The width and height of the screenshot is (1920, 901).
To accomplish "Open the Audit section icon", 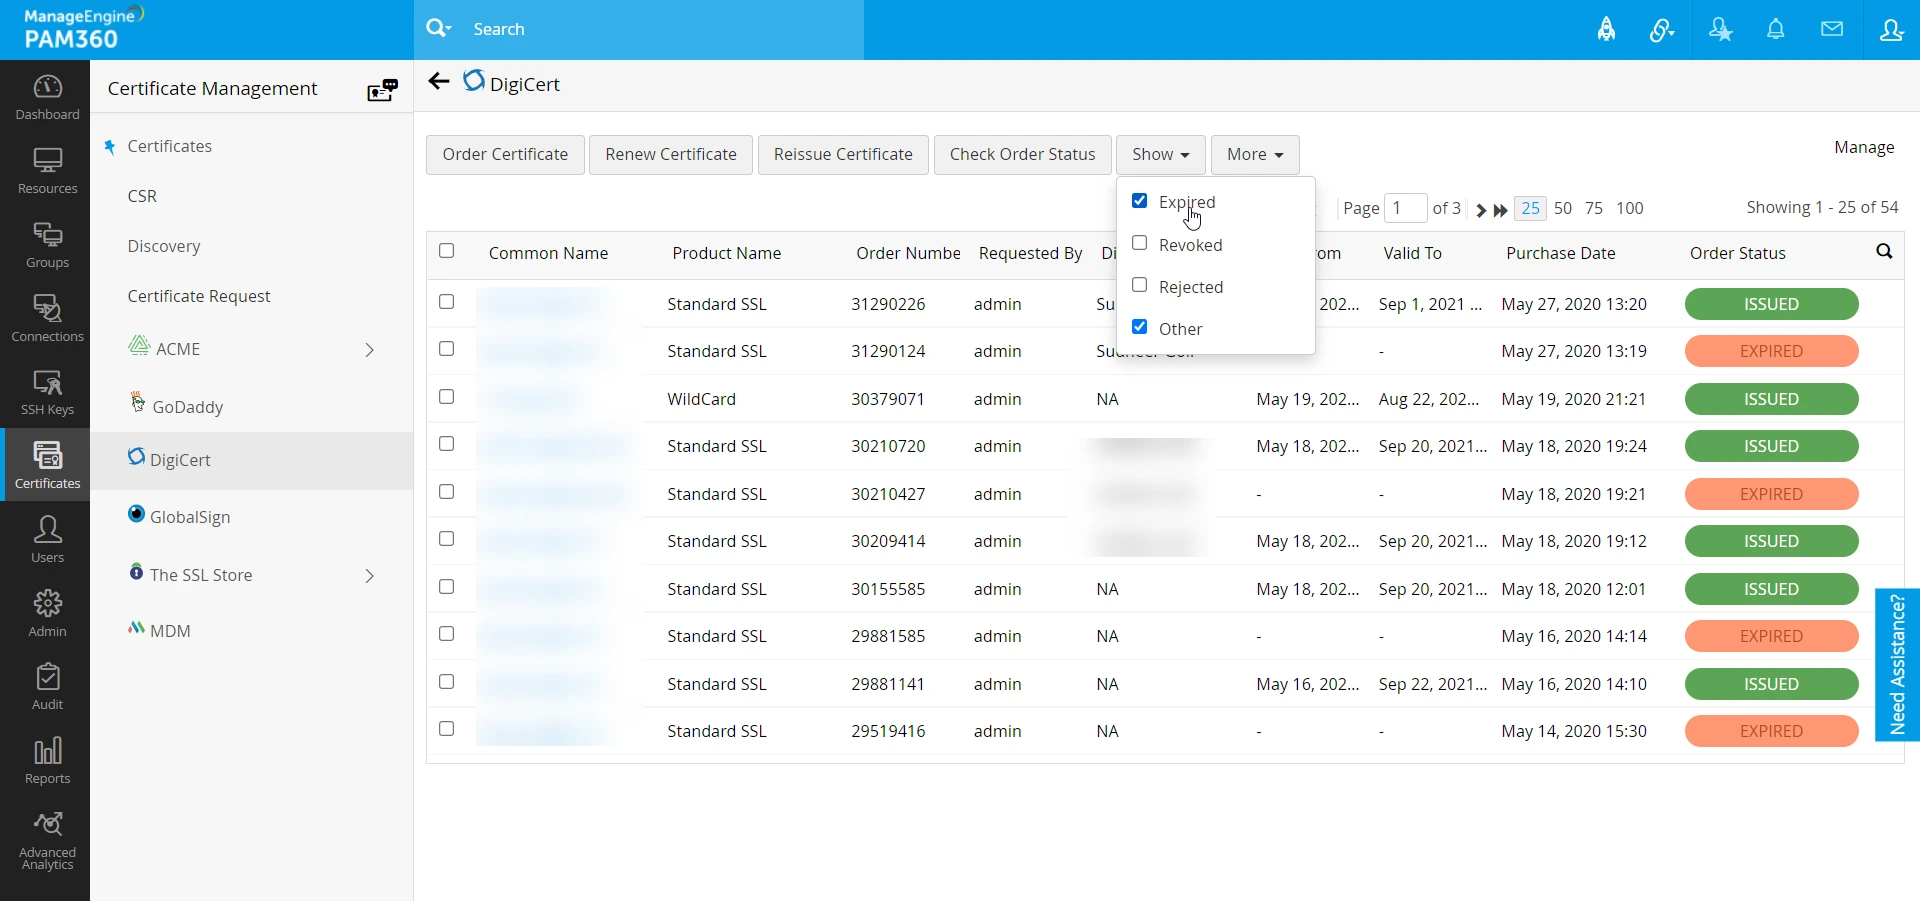I will [x=47, y=686].
